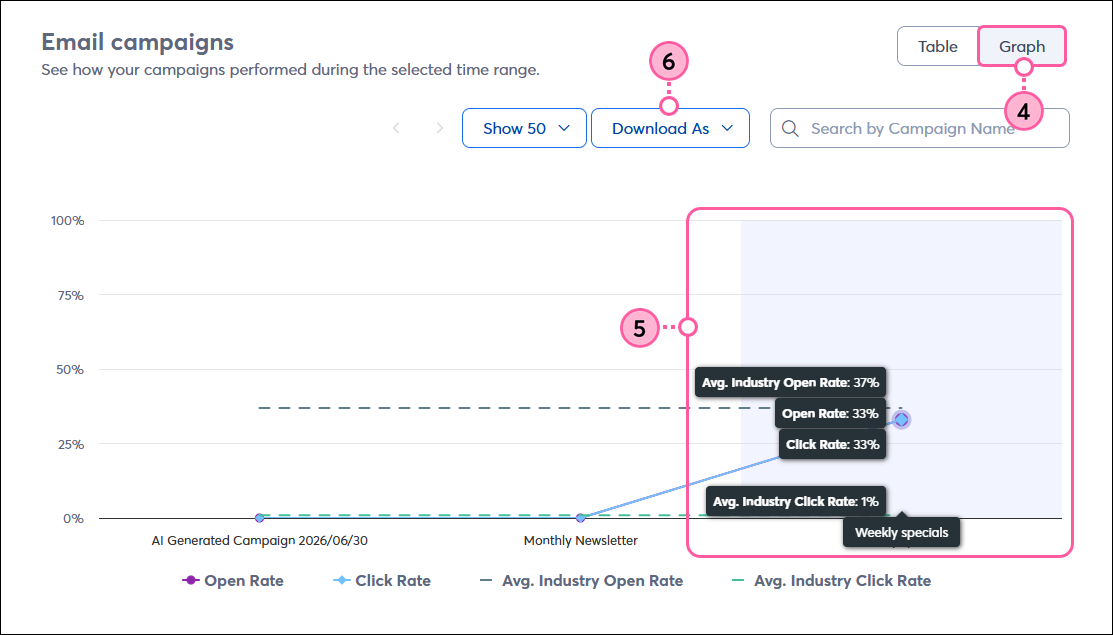Open the Download As dropdown

point(670,128)
